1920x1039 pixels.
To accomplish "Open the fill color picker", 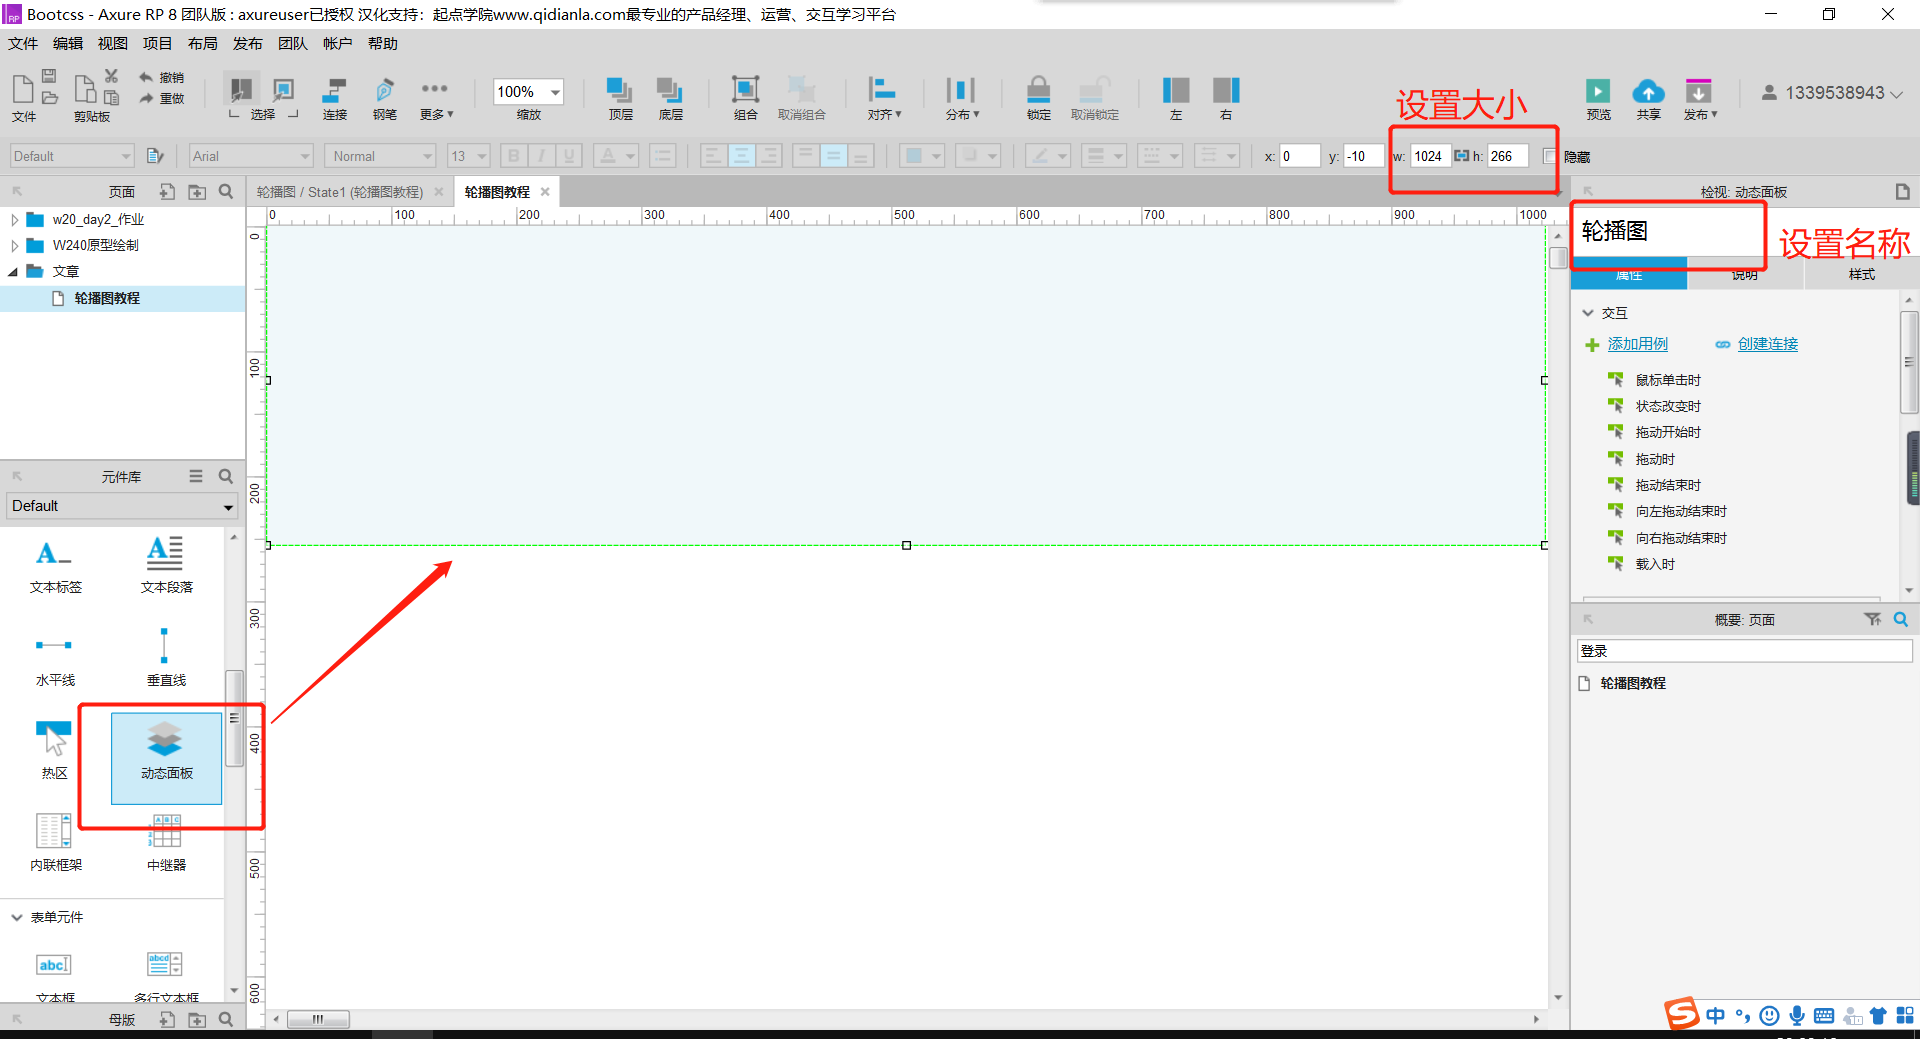I will click(x=922, y=156).
